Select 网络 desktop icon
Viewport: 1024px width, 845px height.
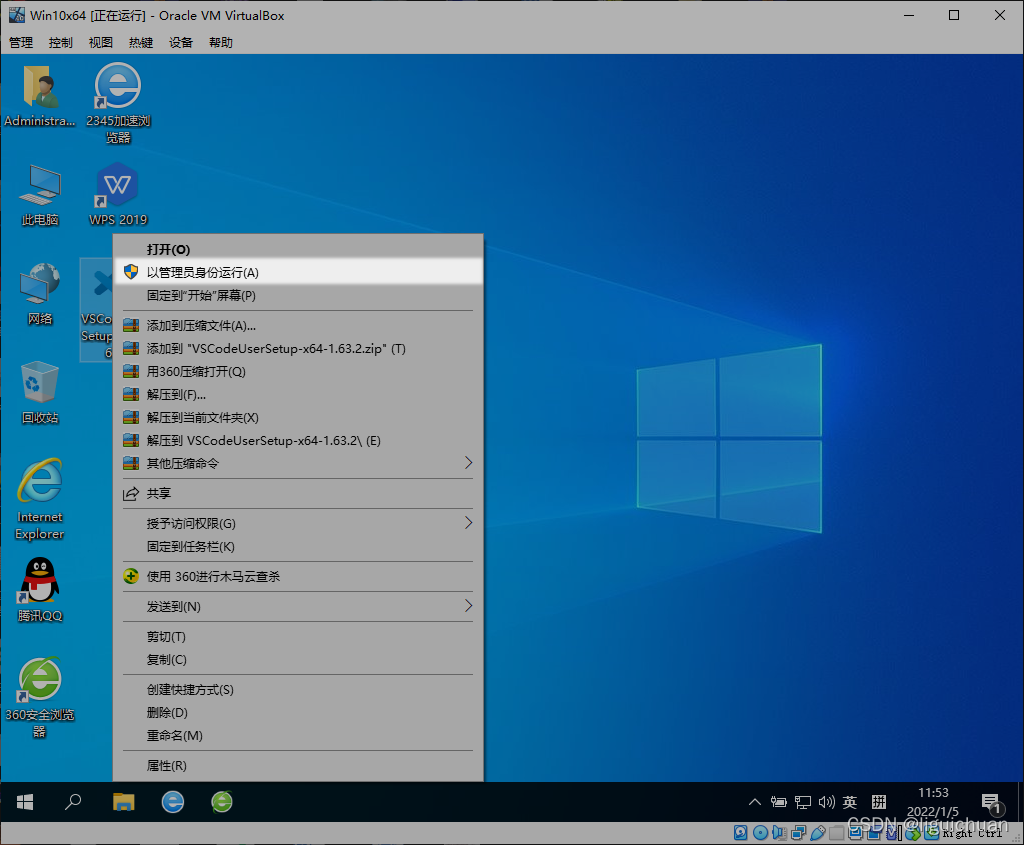40,293
